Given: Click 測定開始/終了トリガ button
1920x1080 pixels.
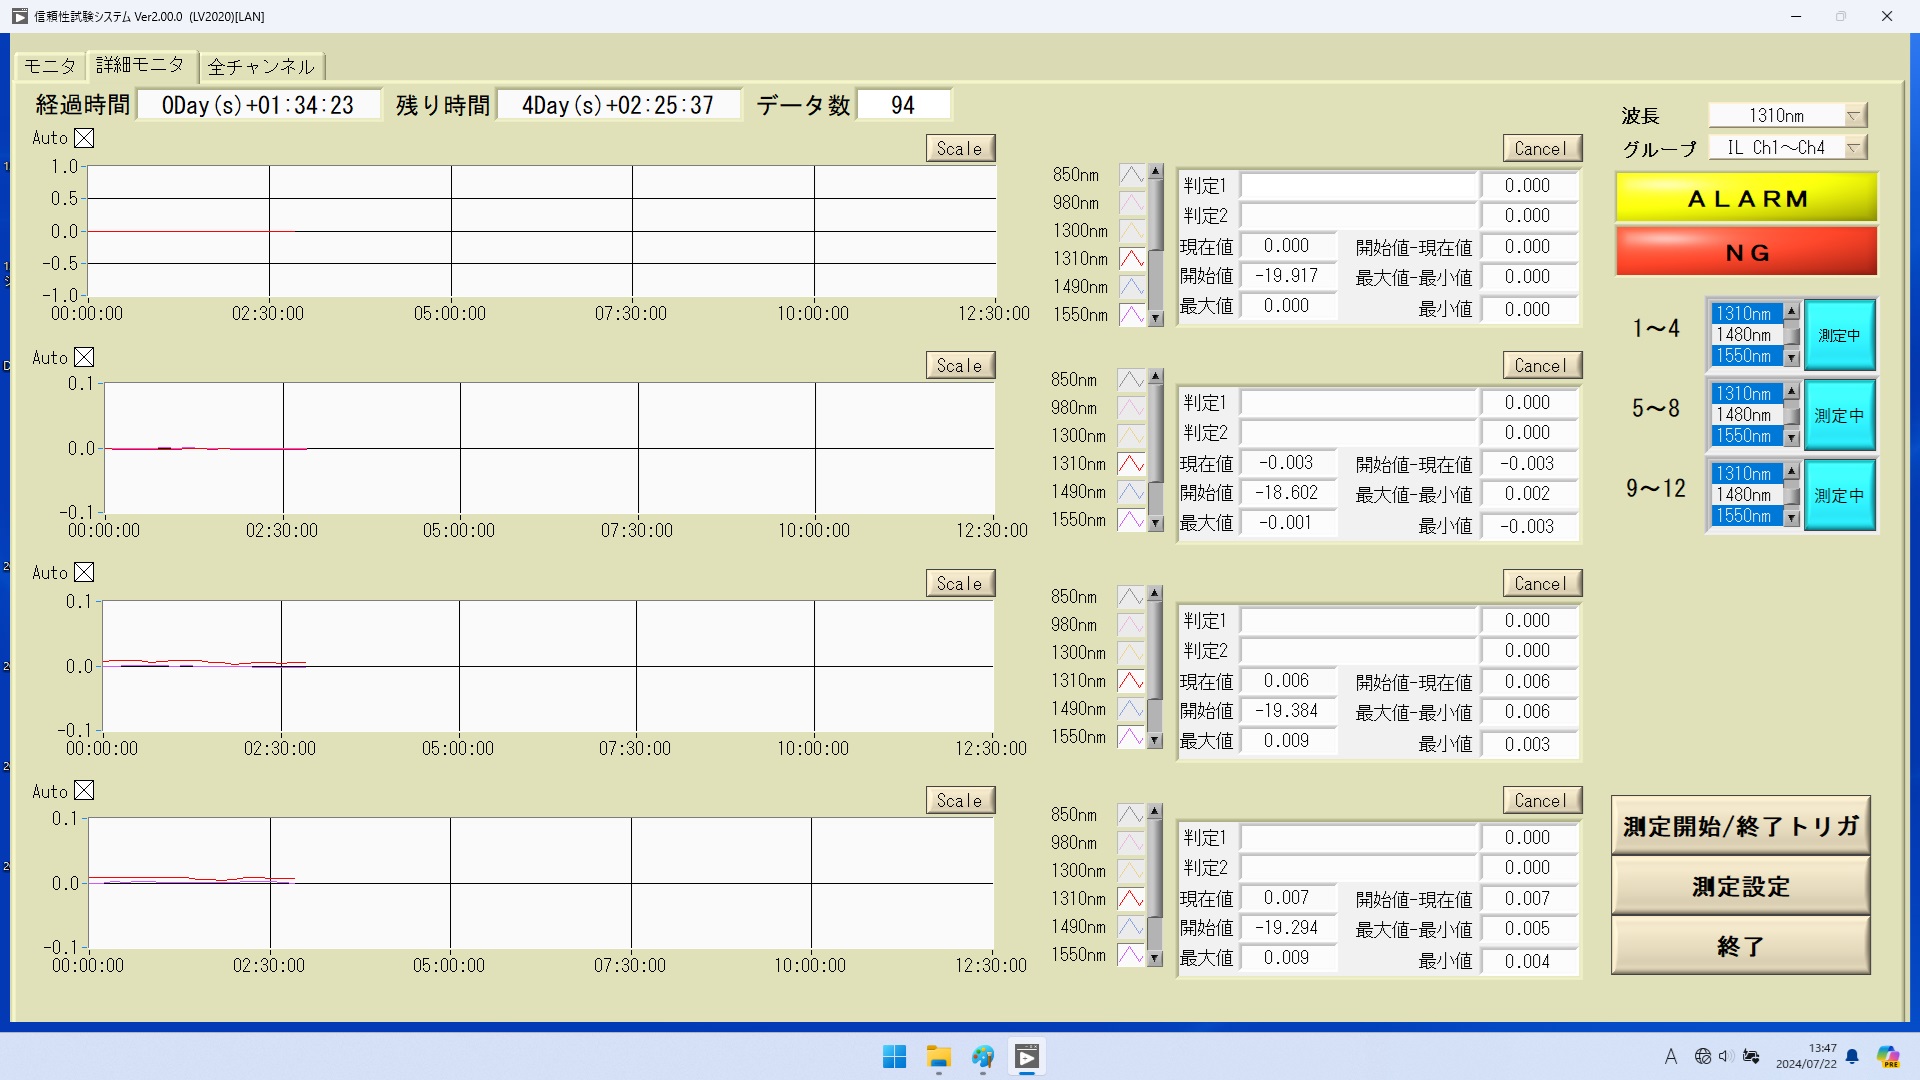Looking at the screenshot, I should (x=1740, y=826).
